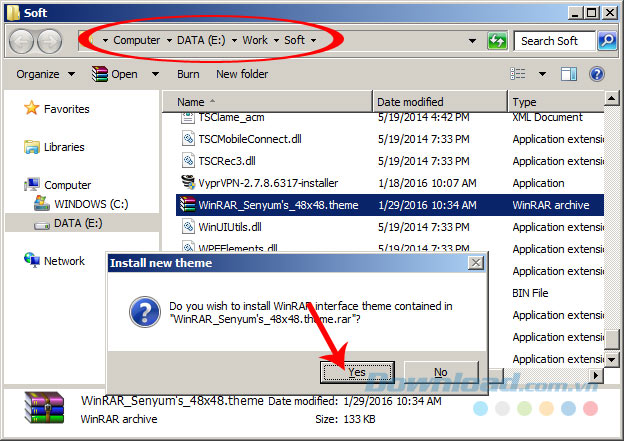Click the Forward navigation arrow
624x441 pixels.
49,41
